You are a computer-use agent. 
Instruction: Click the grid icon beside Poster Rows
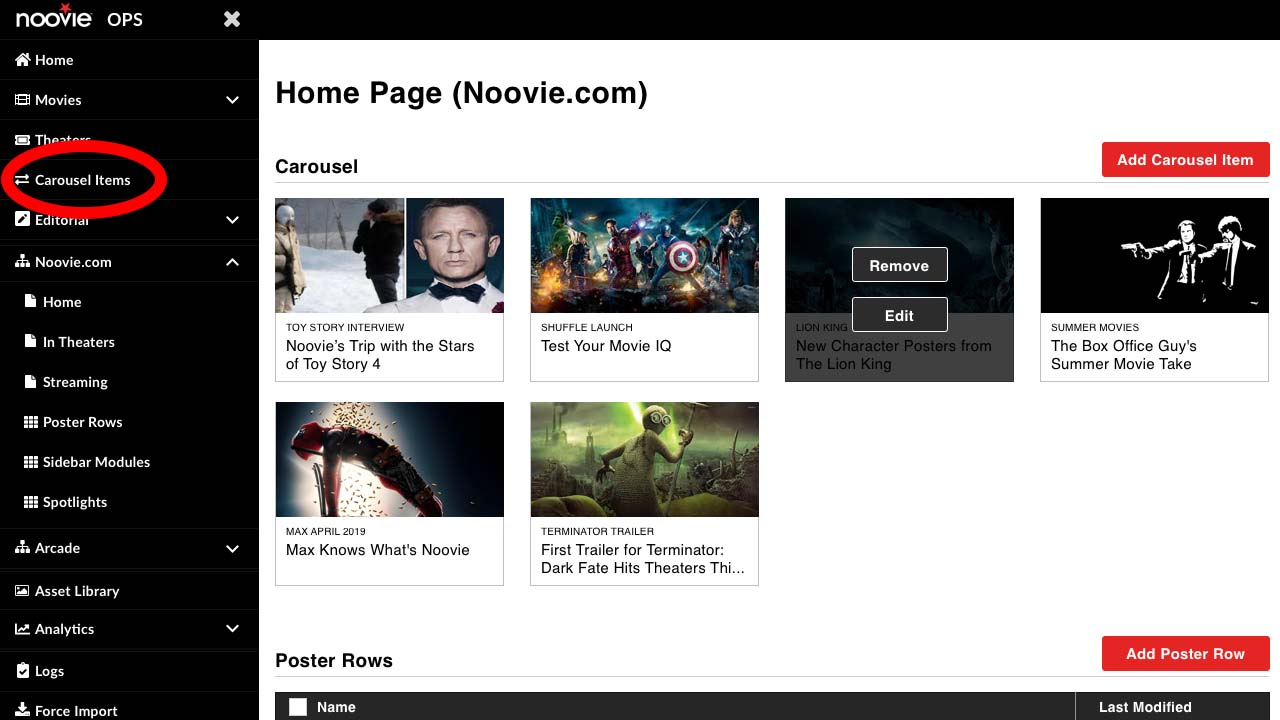point(30,422)
